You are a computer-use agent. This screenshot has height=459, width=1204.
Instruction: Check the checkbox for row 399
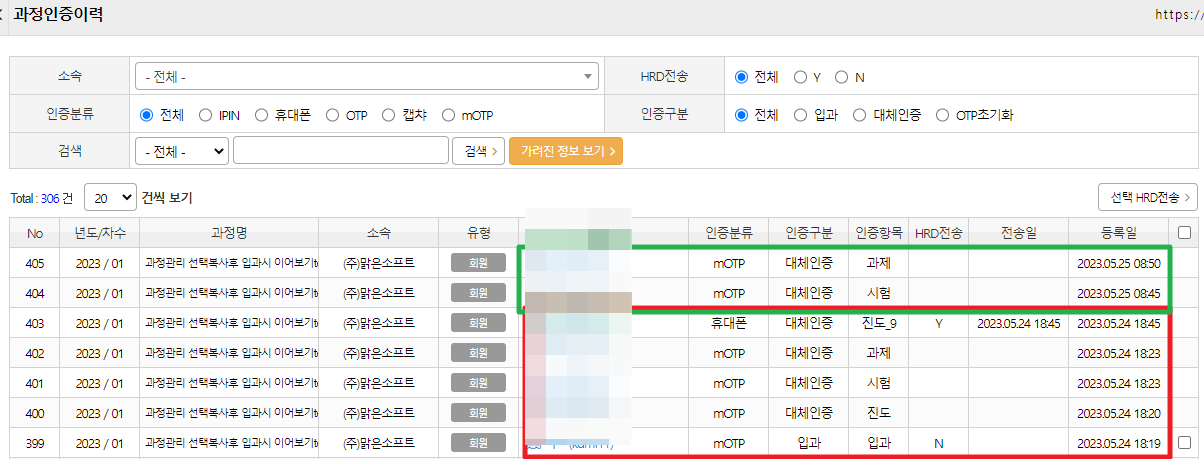pyautogui.click(x=1185, y=442)
